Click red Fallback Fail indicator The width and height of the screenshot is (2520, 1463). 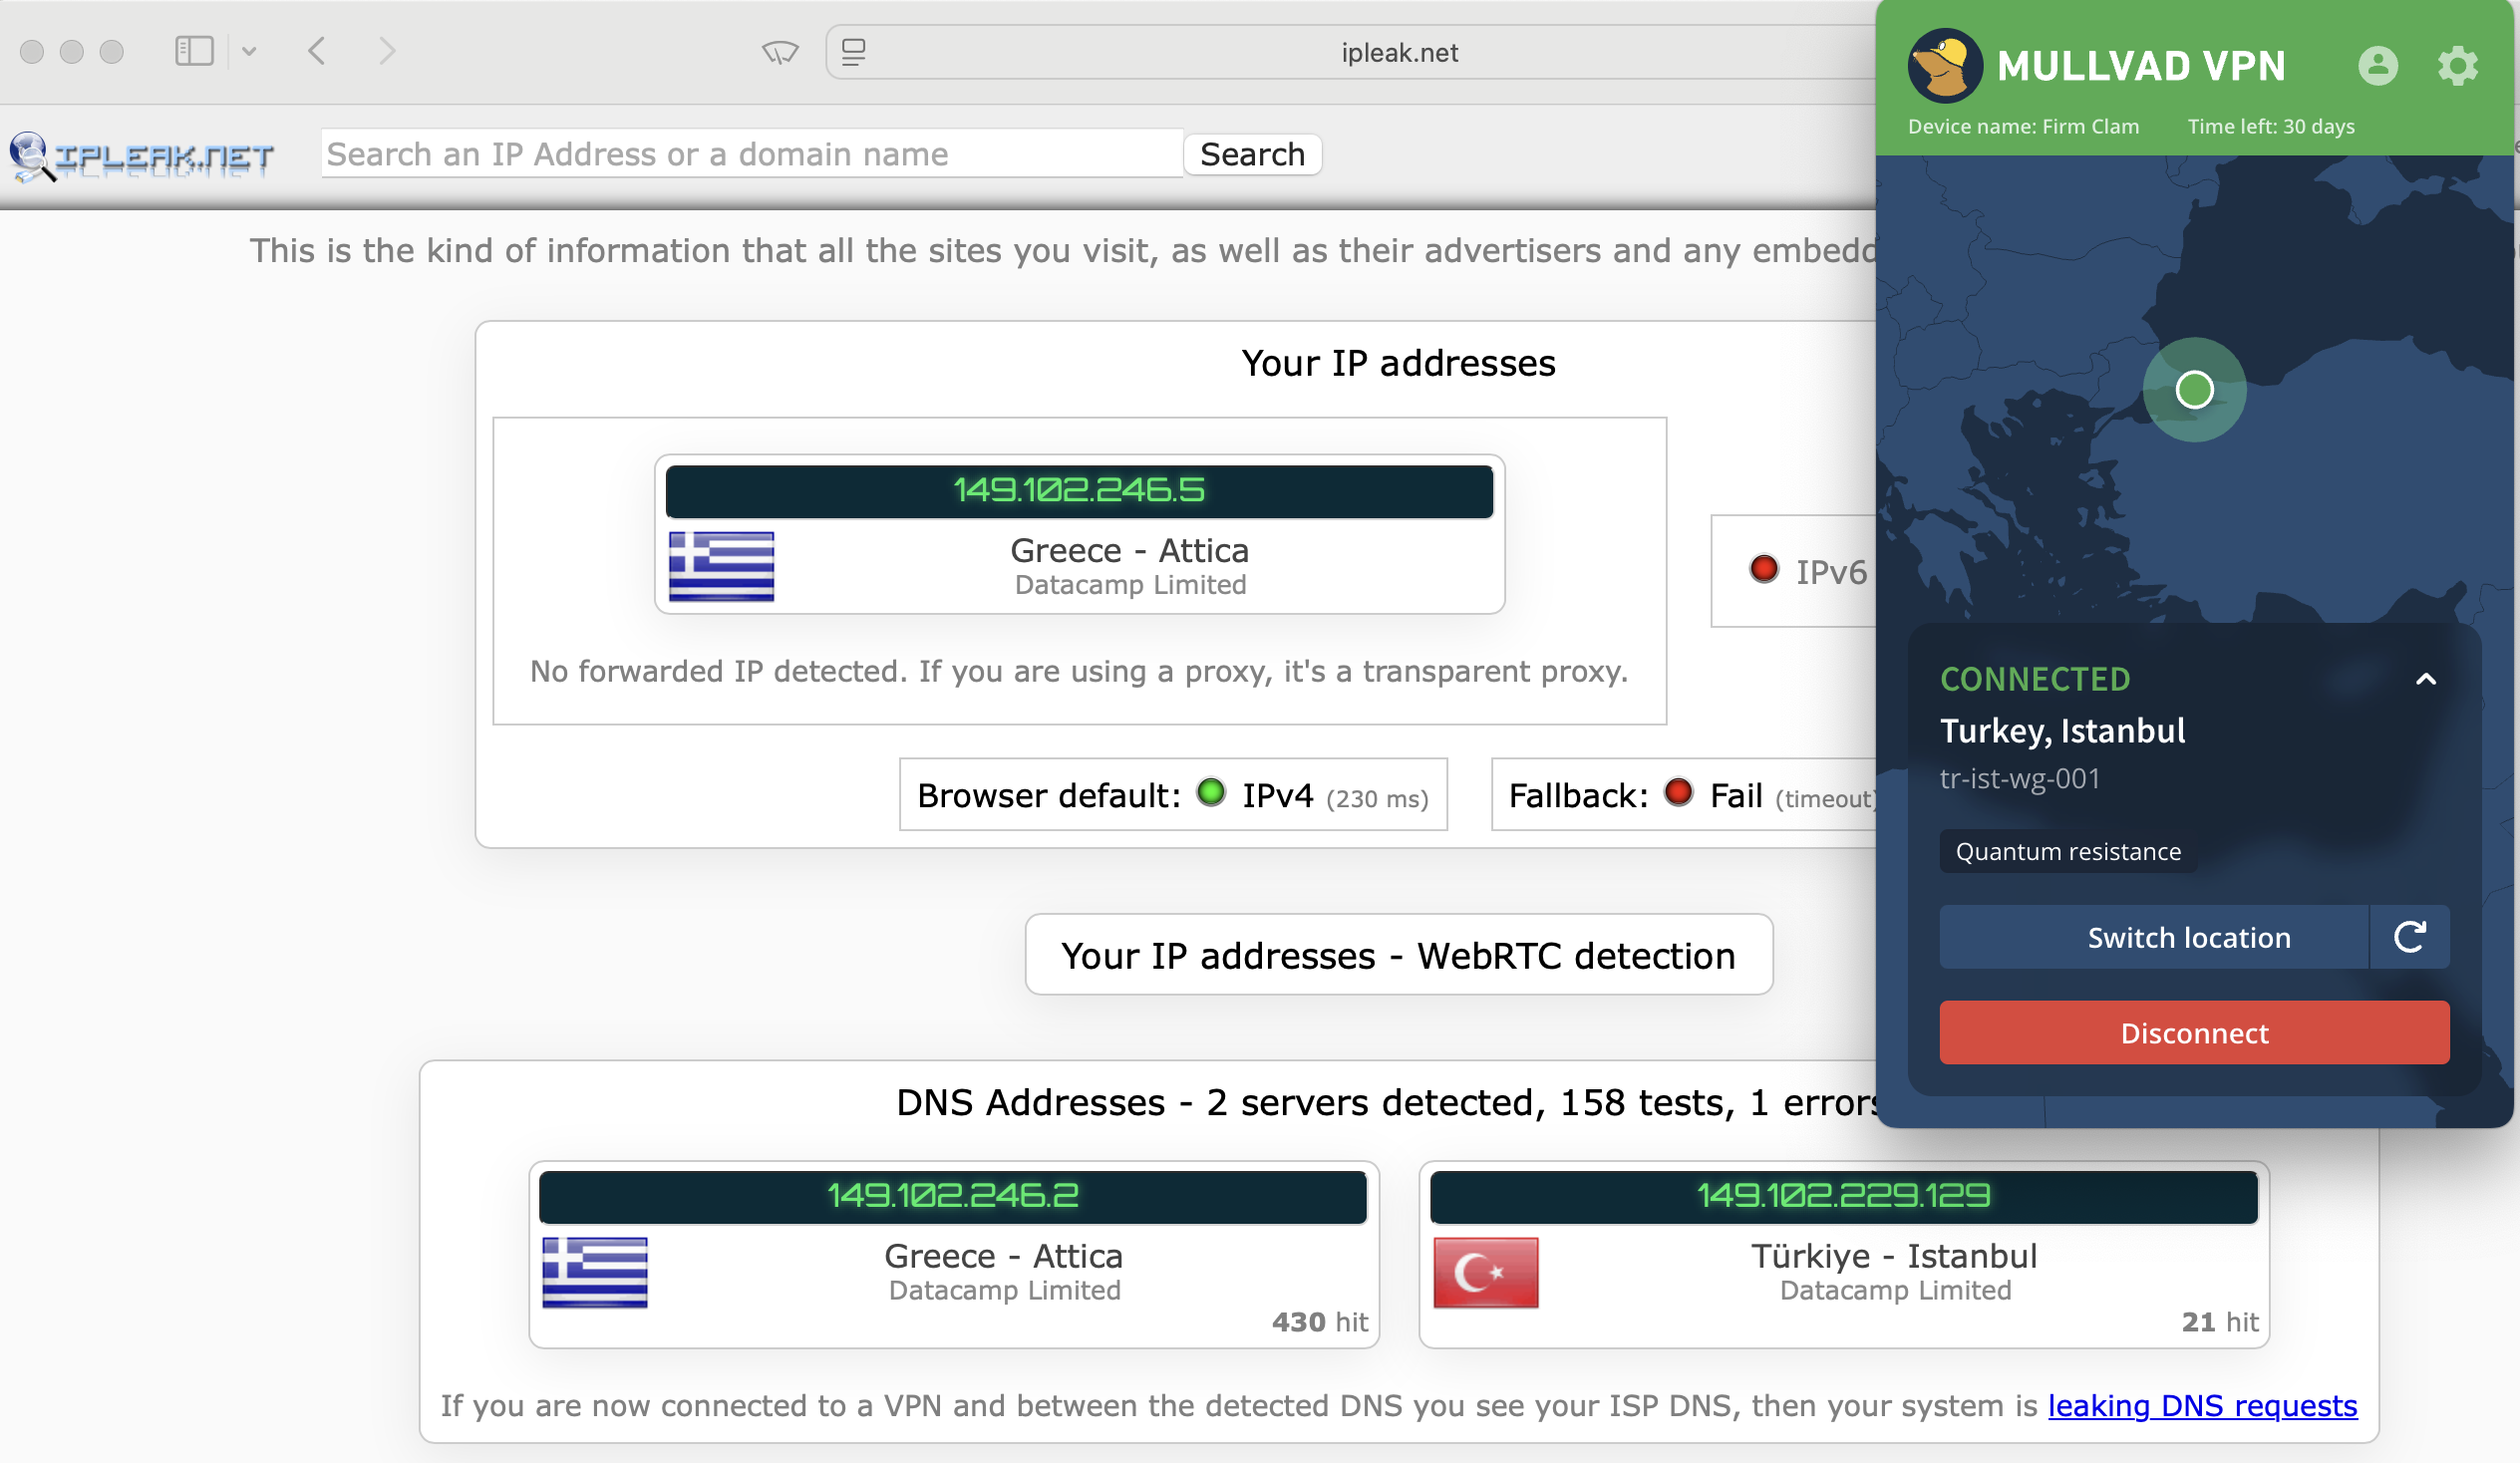pyautogui.click(x=1678, y=792)
